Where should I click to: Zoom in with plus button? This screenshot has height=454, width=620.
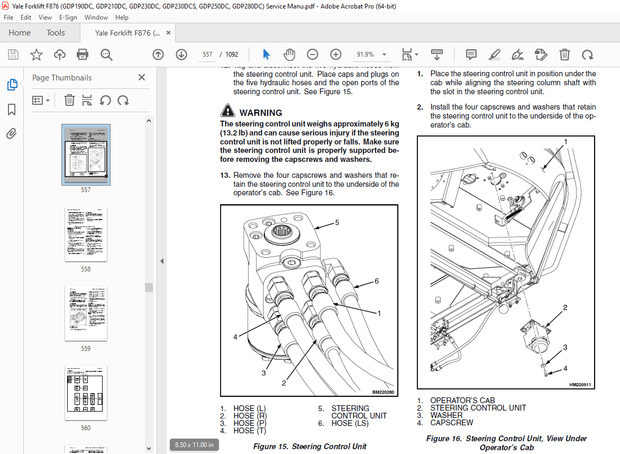tap(336, 55)
